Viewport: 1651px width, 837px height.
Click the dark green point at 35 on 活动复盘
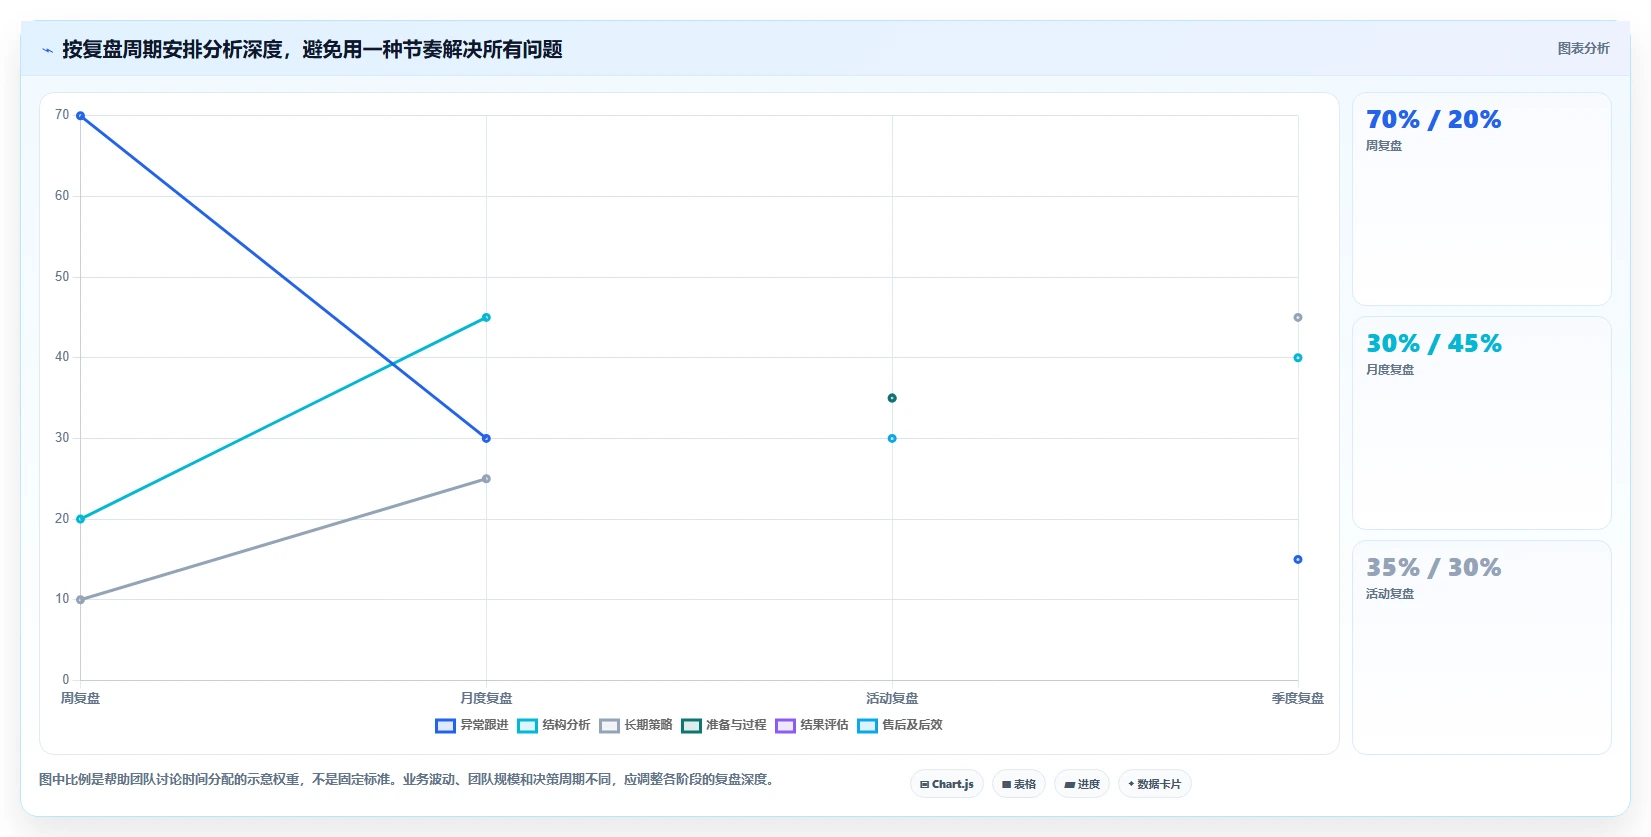pos(892,398)
